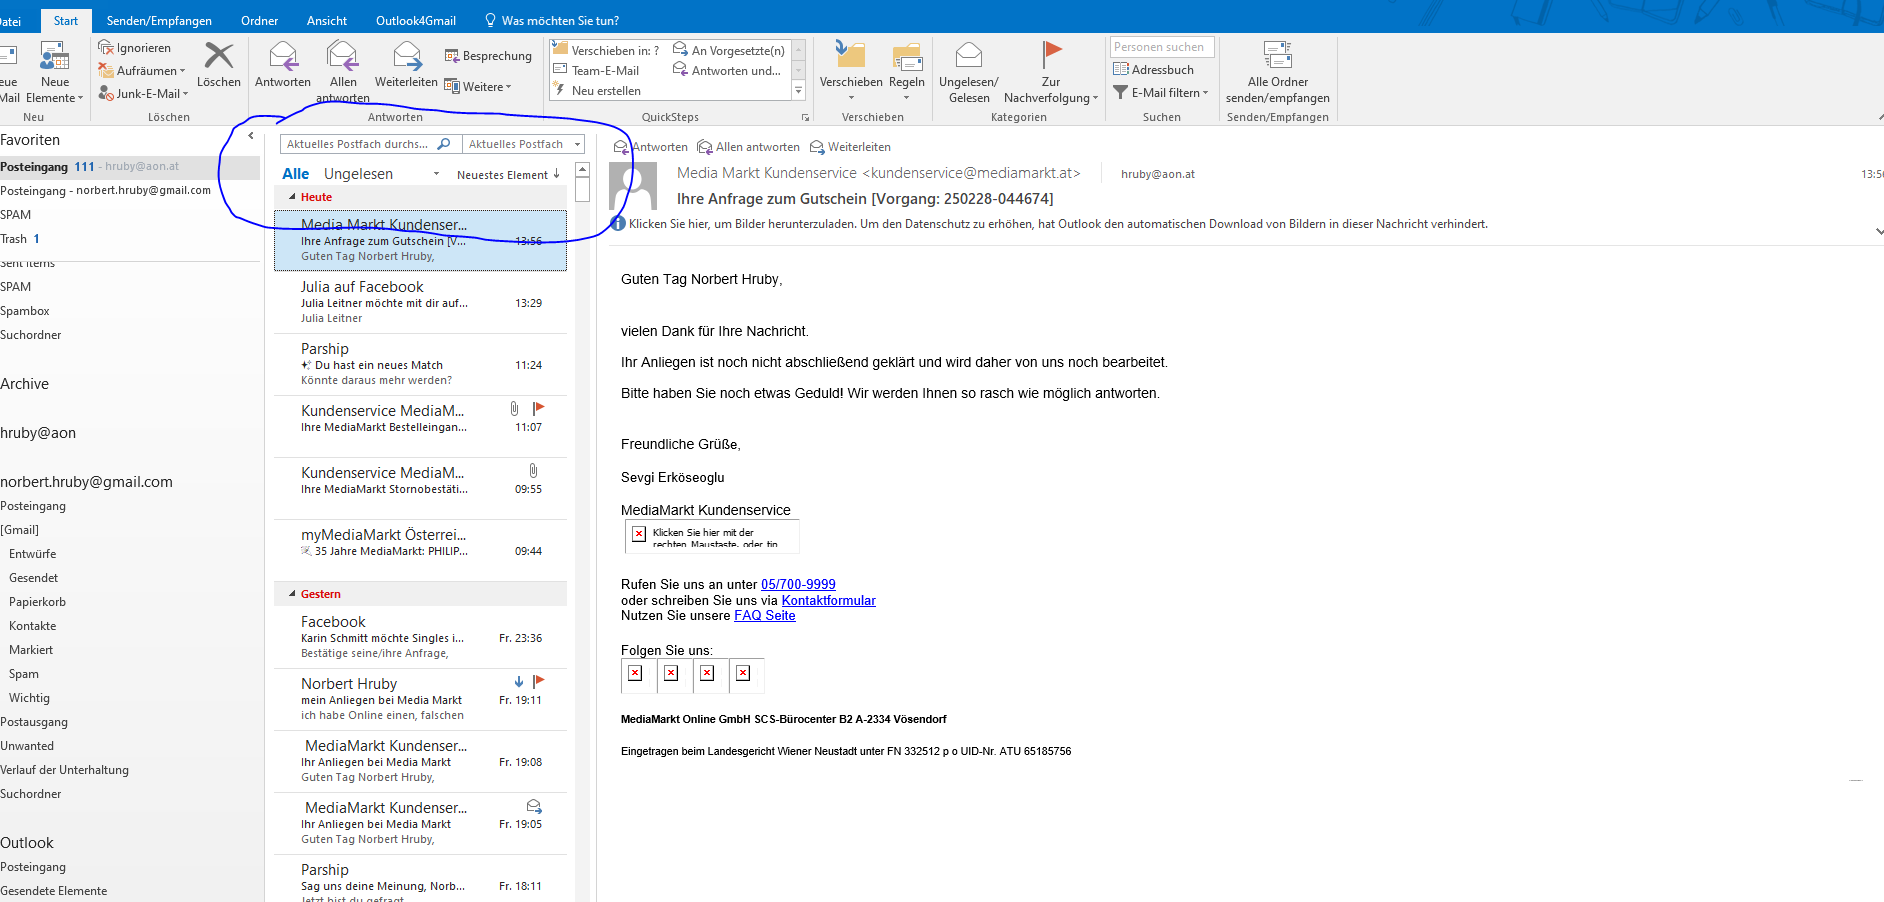Expand the QuickSteps gallery arrow
The width and height of the screenshot is (1884, 902).
(798, 91)
